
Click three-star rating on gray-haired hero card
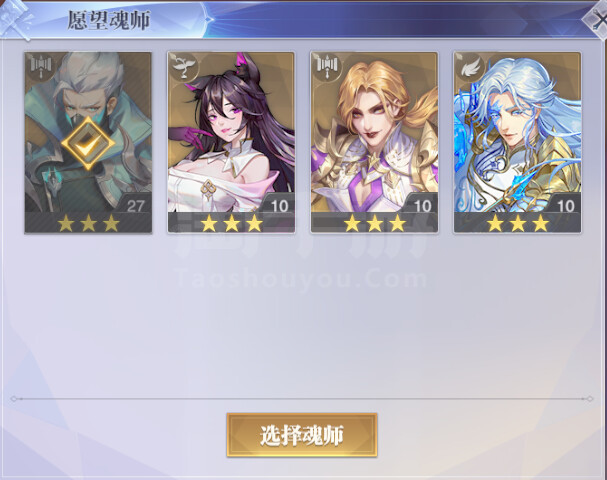88,223
